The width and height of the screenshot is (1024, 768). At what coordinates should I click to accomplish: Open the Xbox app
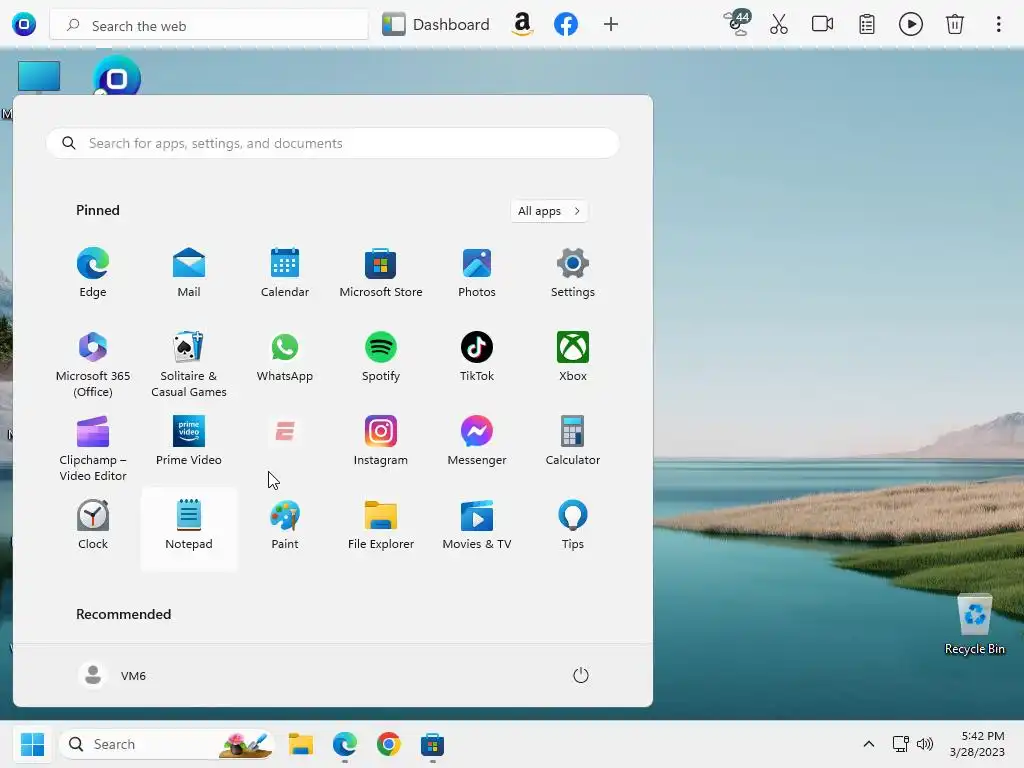[x=573, y=357]
